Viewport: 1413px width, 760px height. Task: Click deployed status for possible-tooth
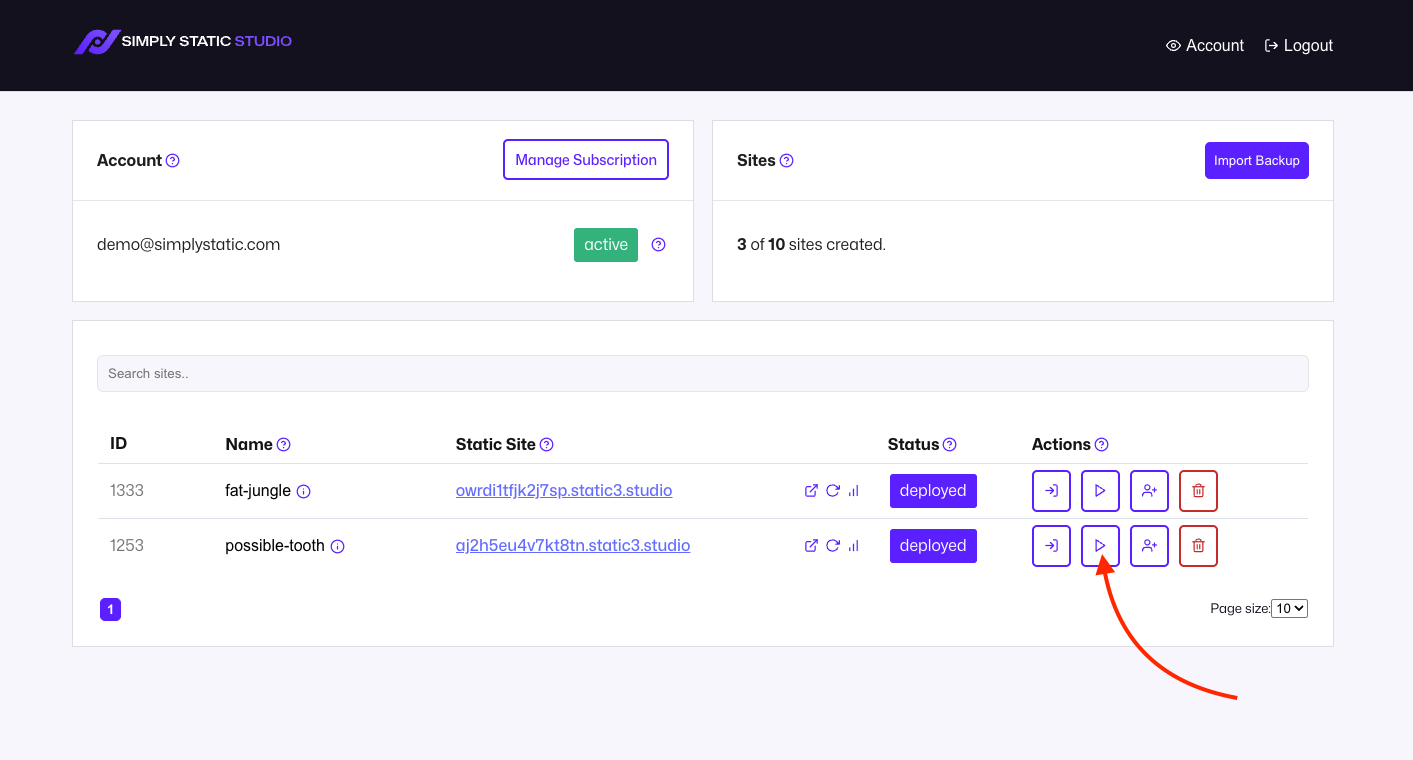click(933, 546)
